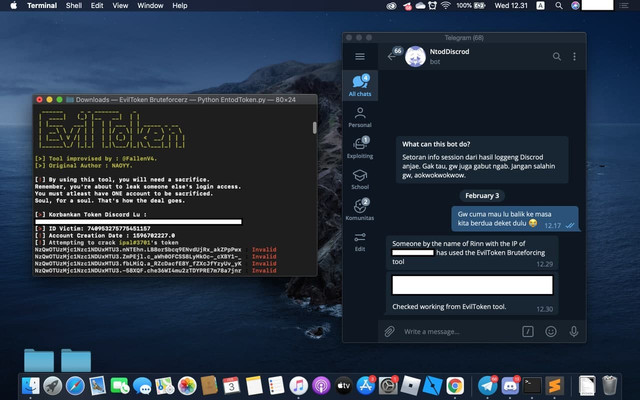The image size is (640, 400).
Task: Switch to the Komunitas chat folder
Action: 360,210
